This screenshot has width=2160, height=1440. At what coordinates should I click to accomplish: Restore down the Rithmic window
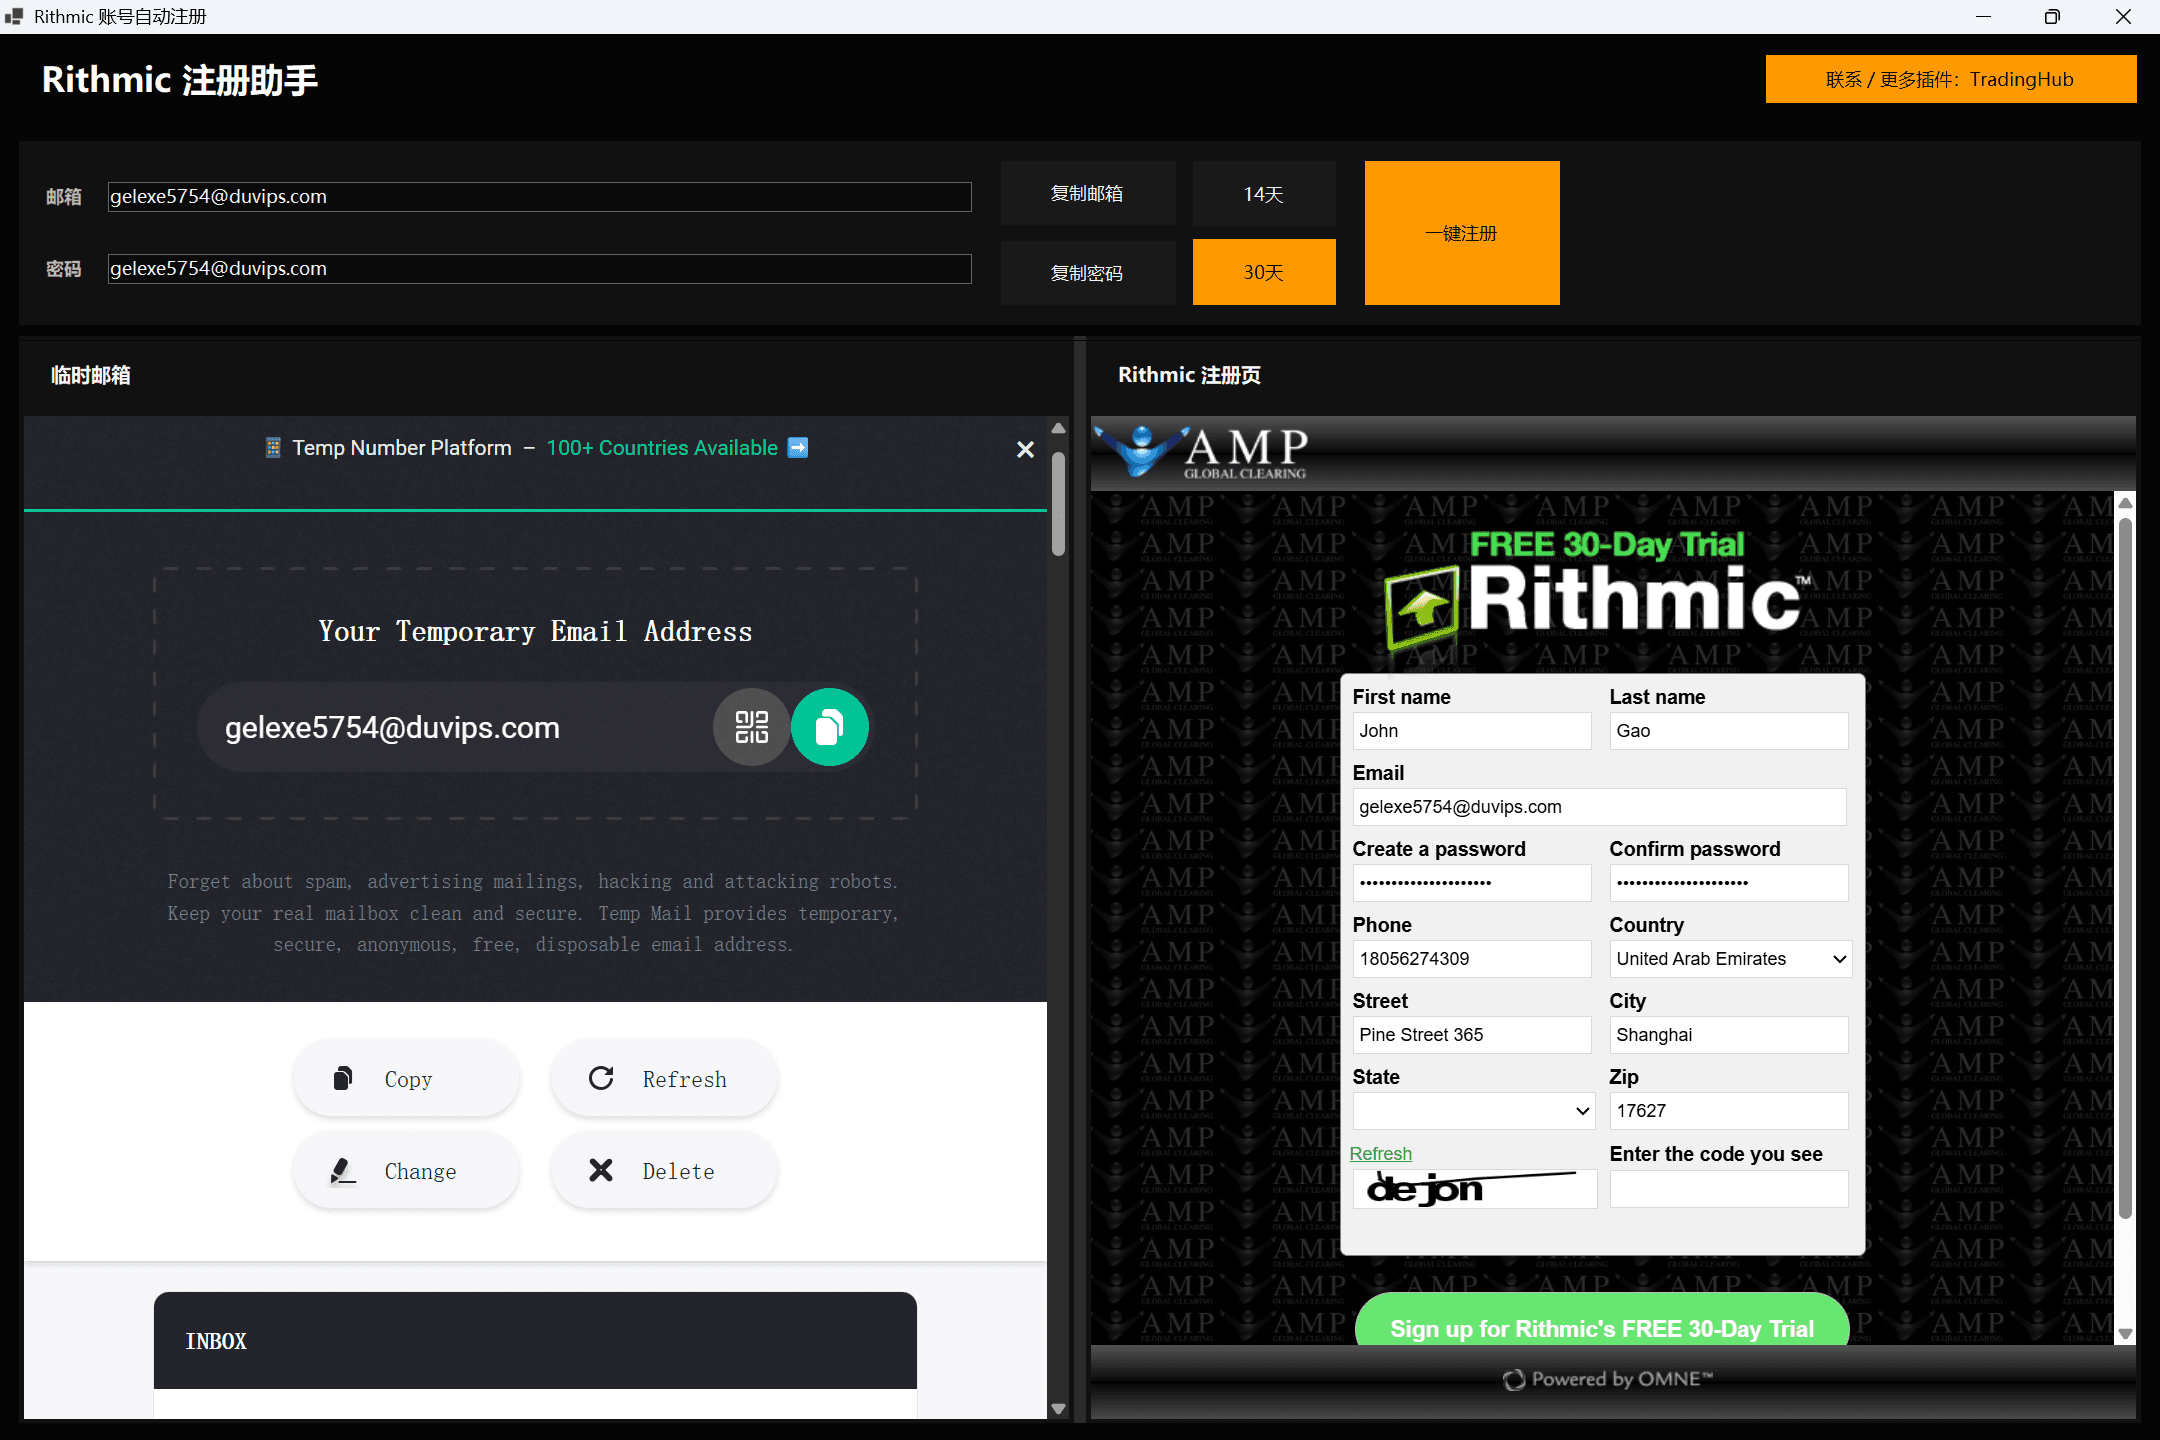coord(2052,16)
